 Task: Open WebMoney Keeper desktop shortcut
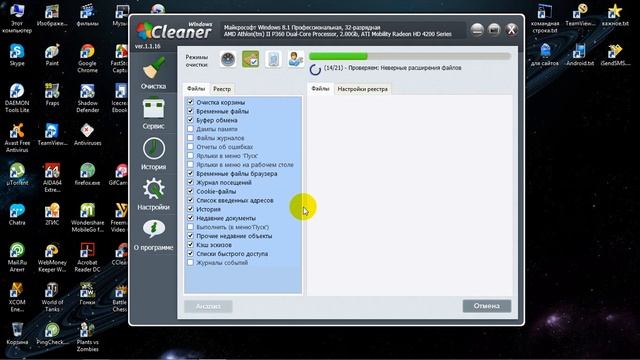tap(52, 258)
